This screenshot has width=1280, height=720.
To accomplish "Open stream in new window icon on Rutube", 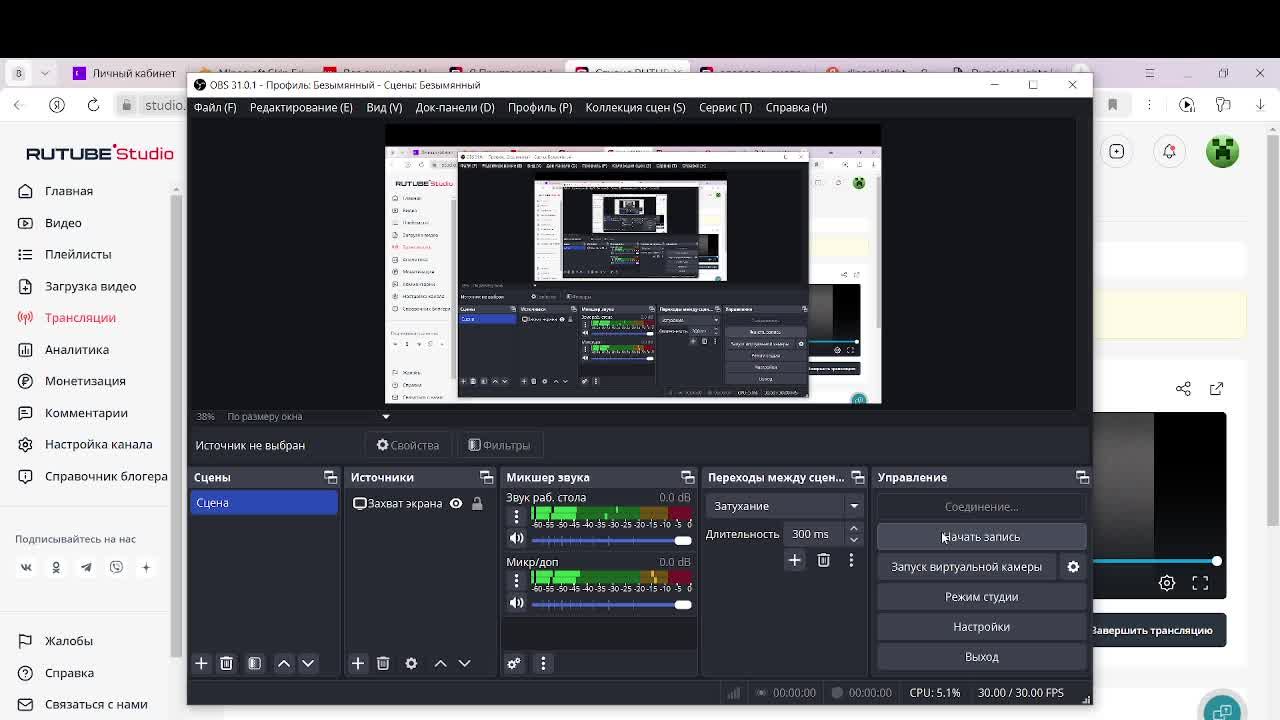I will point(1216,388).
